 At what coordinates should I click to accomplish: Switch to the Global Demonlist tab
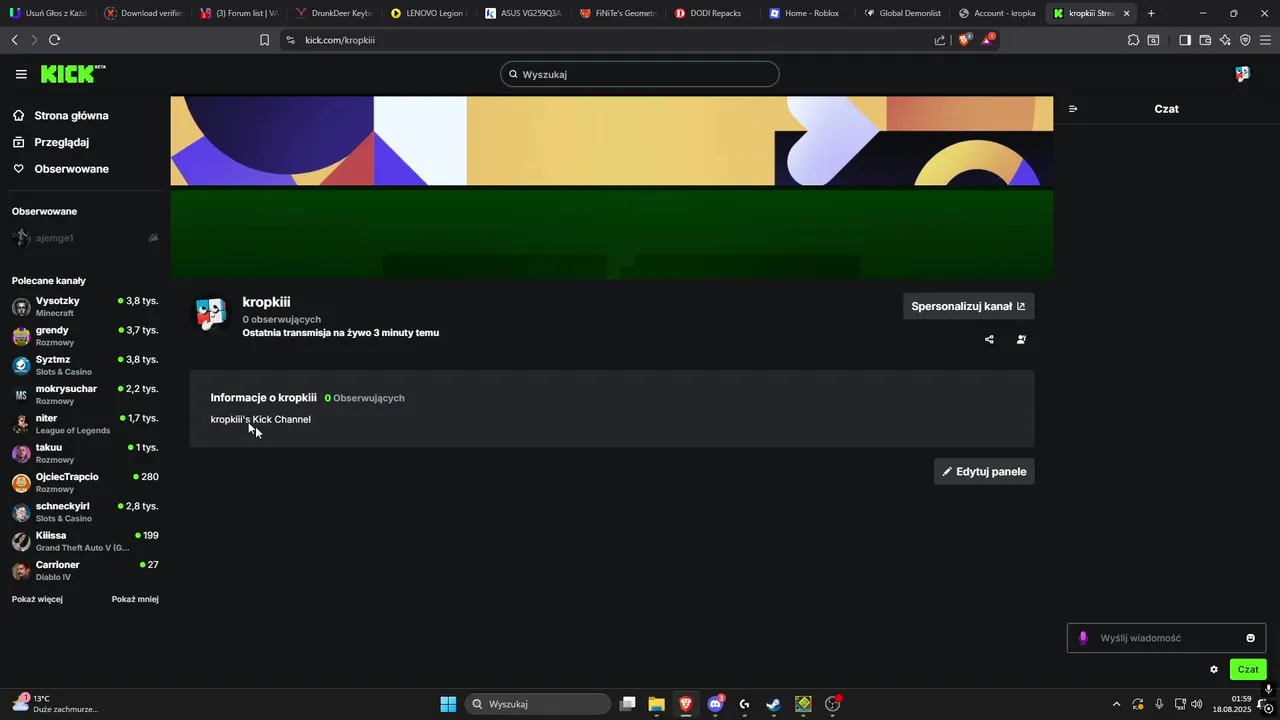(902, 13)
